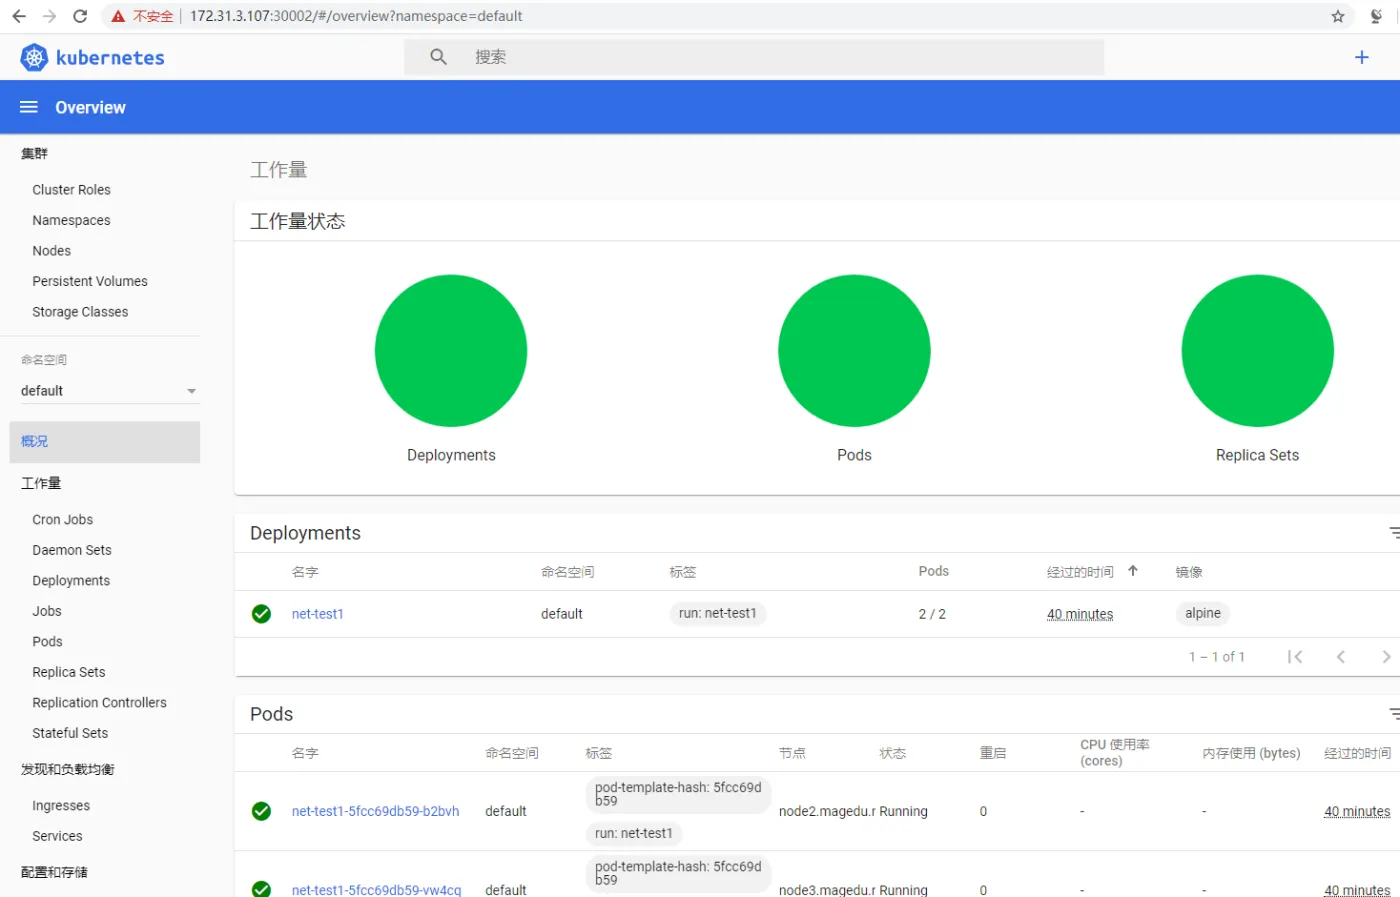The image size is (1400, 897).
Task: Click status check for pod net-test1-5fcc69db59-b2bvh
Action: [261, 811]
